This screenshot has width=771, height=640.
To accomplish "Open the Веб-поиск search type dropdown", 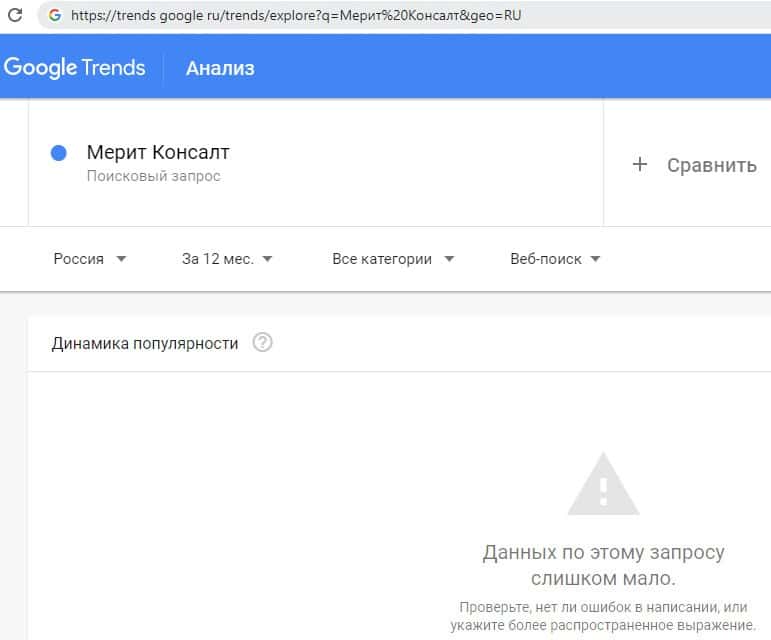I will 555,259.
